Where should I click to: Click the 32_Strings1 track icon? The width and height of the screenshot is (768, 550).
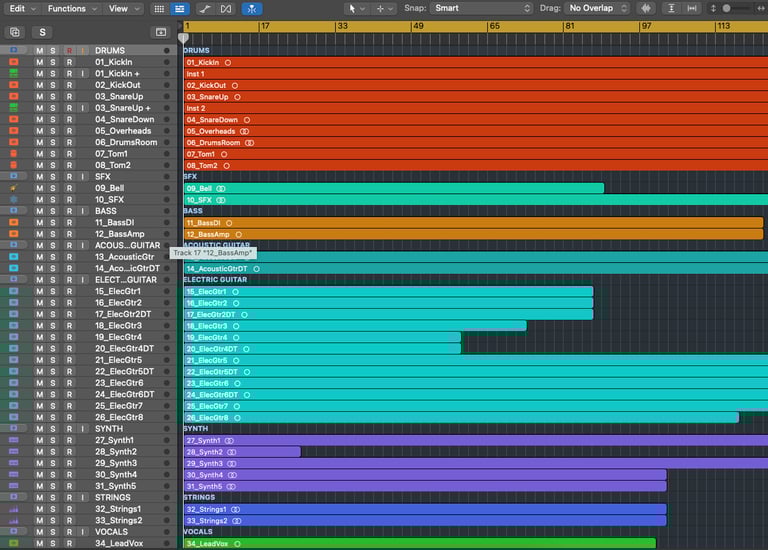pyautogui.click(x=14, y=509)
